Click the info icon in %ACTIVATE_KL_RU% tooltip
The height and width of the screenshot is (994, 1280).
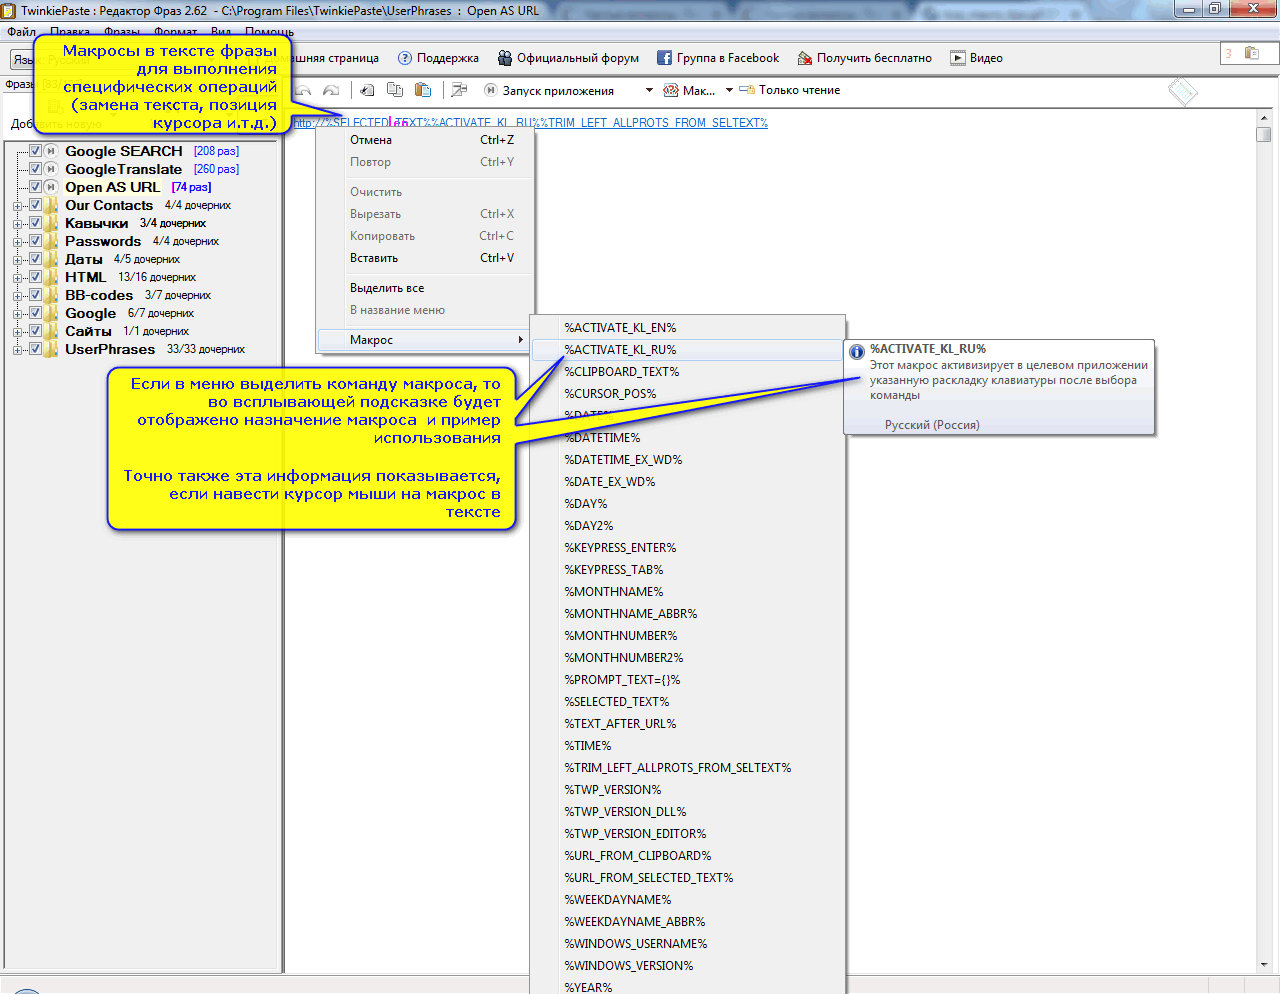857,352
